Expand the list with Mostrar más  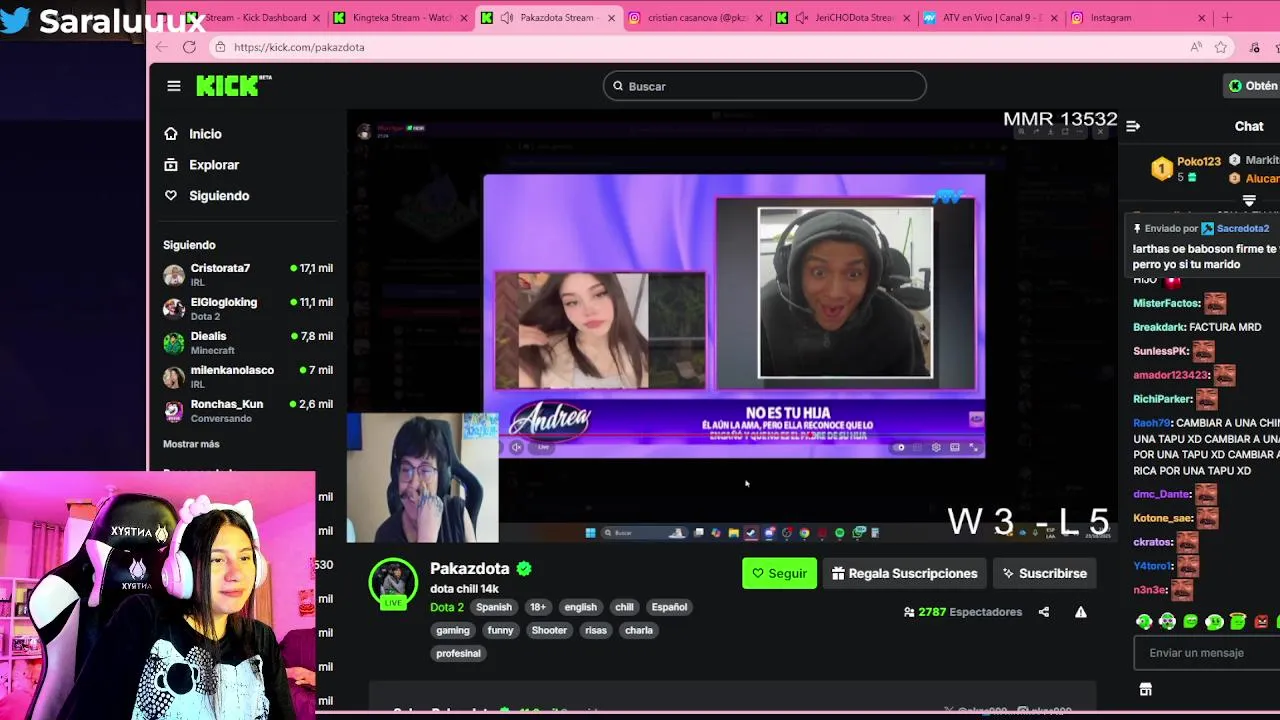[x=191, y=444]
